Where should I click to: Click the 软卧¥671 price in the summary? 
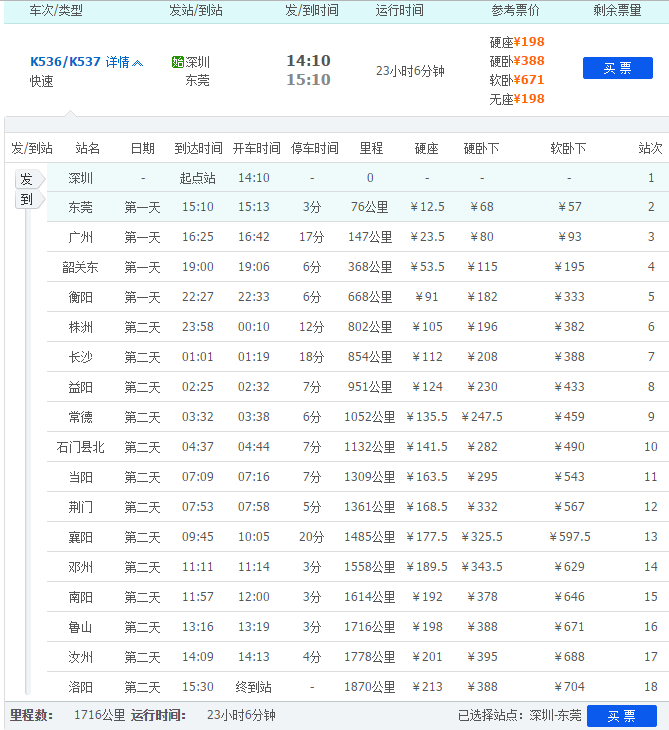coord(517,80)
